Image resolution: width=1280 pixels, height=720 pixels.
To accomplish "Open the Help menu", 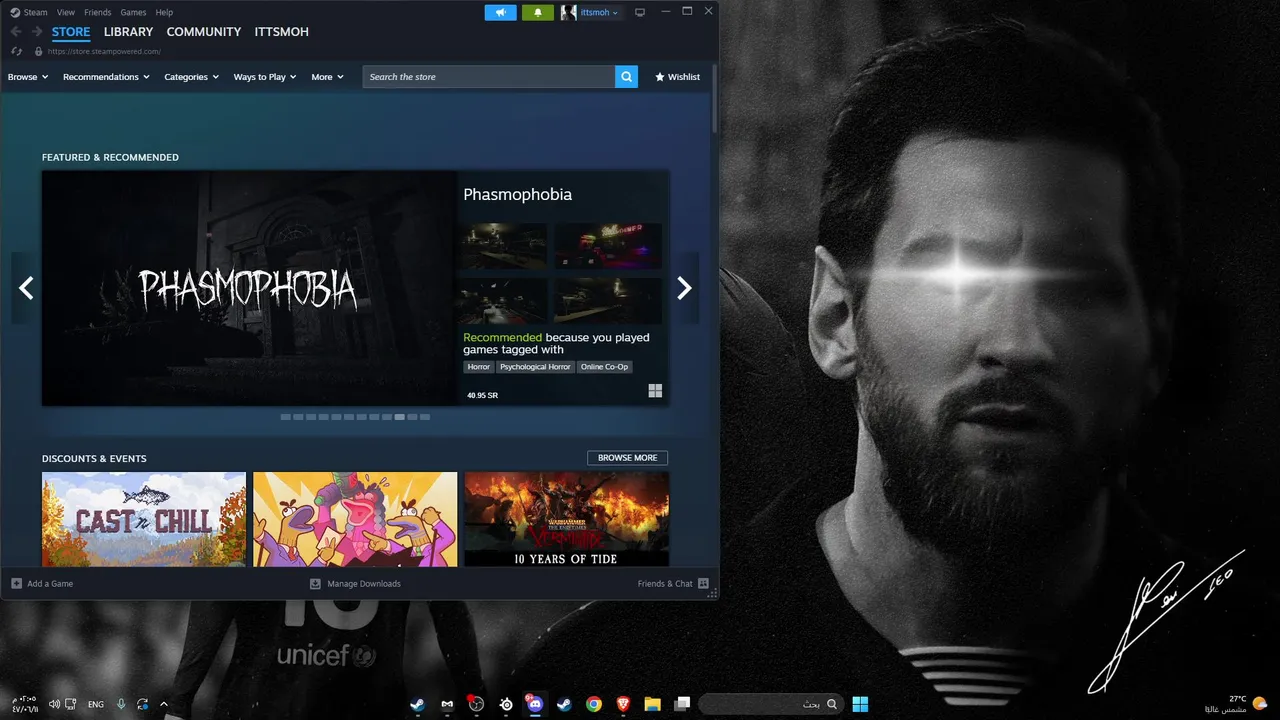I will (164, 12).
